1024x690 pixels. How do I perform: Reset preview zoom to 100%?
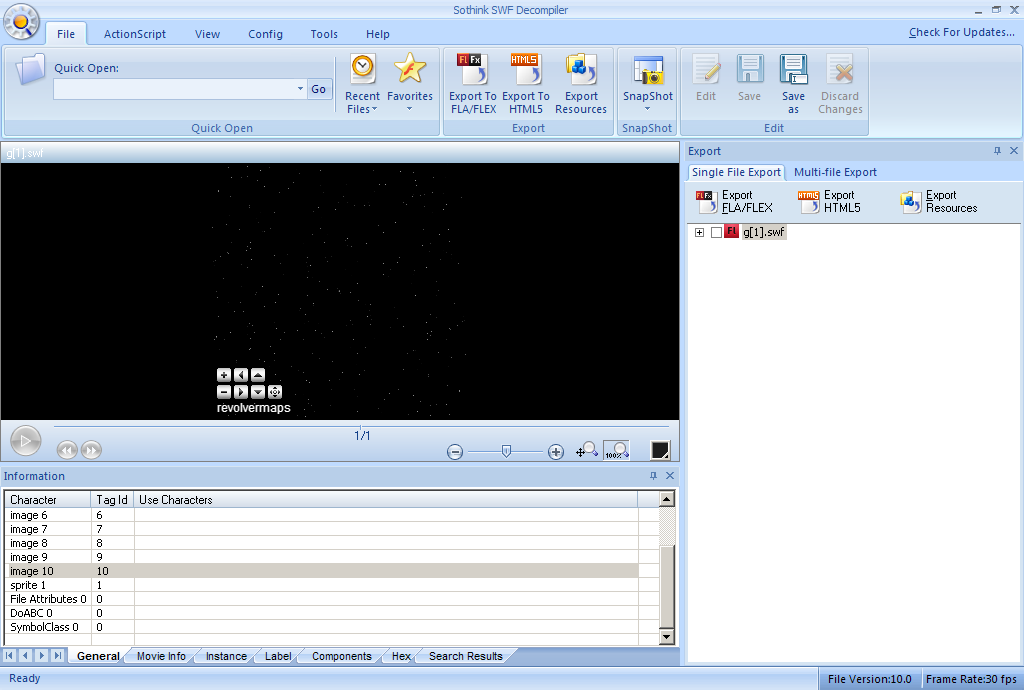point(616,450)
